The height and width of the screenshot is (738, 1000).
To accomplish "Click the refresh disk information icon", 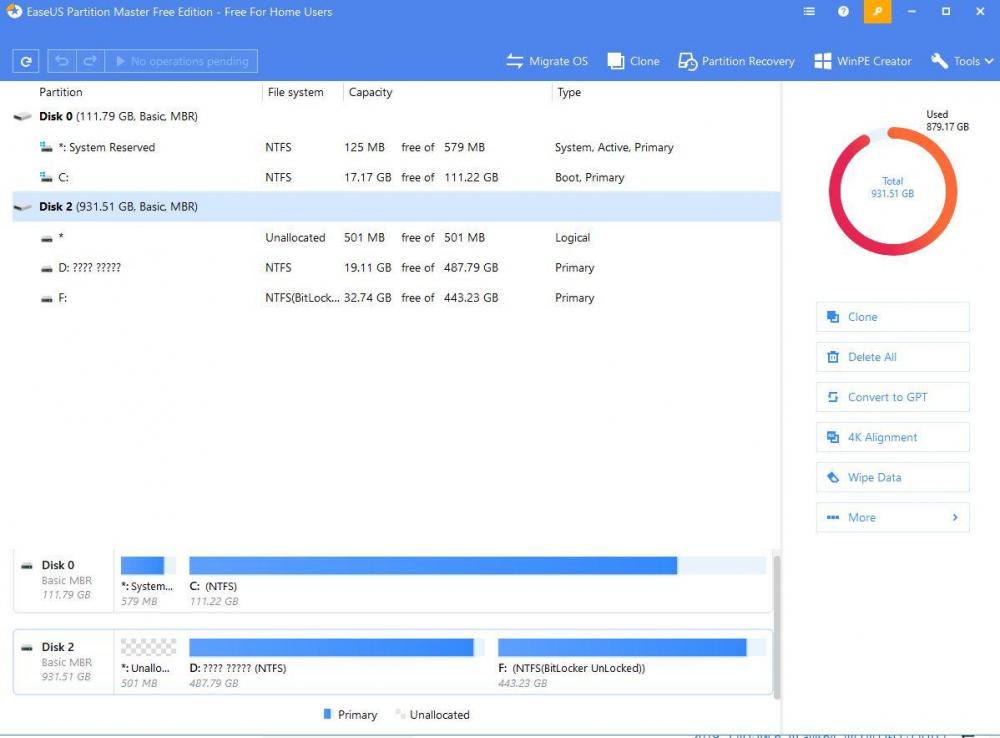I will coord(26,61).
